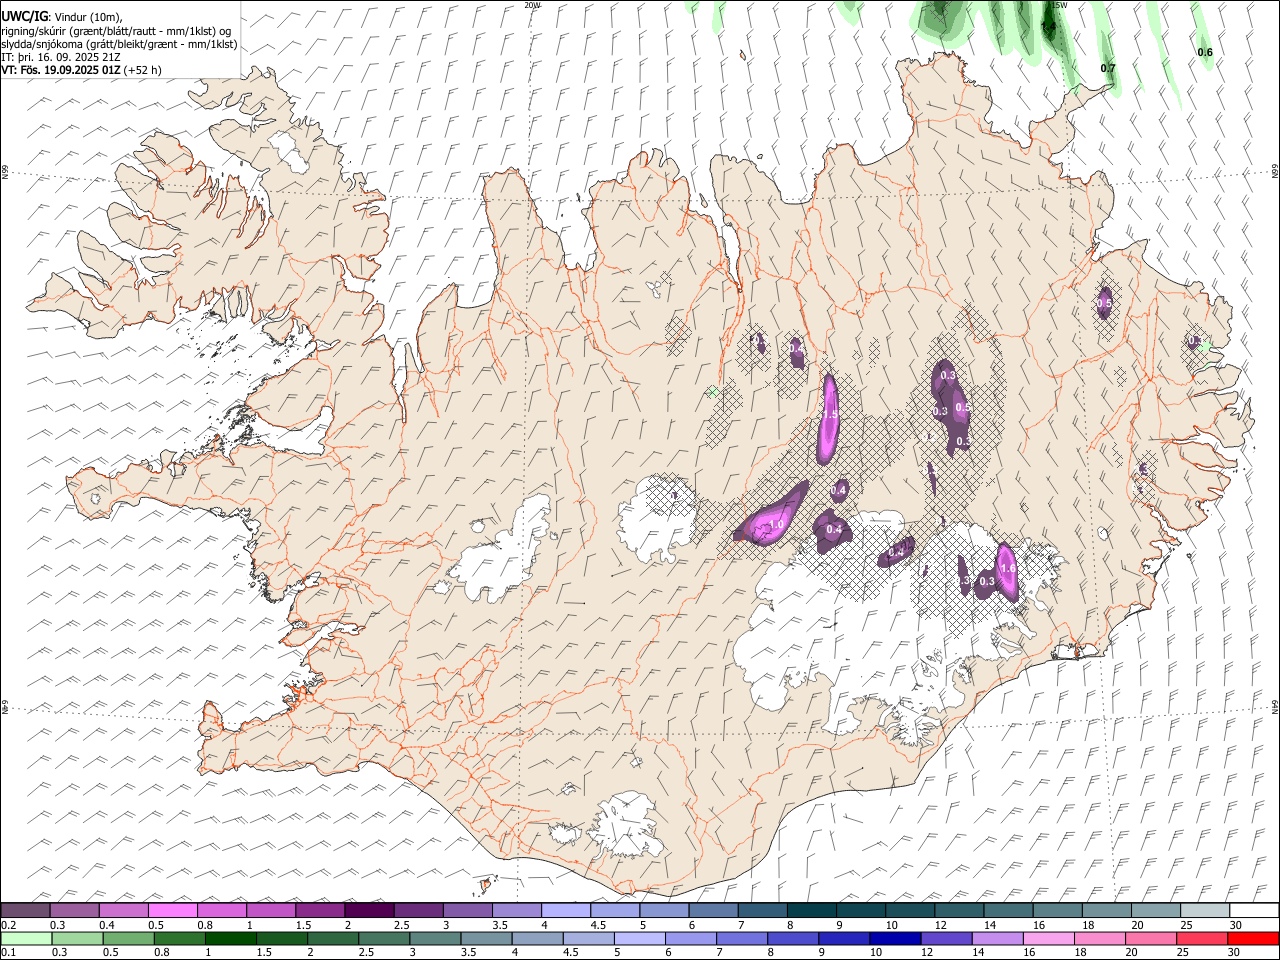Pick the grey-blue 4 swatch in lower legend row
This screenshot has width=1280, height=960.
(536, 939)
